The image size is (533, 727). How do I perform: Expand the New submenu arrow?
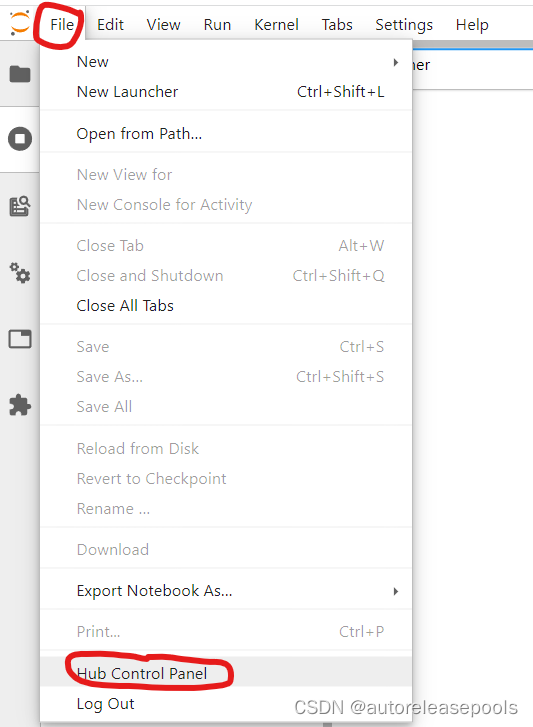(x=395, y=62)
